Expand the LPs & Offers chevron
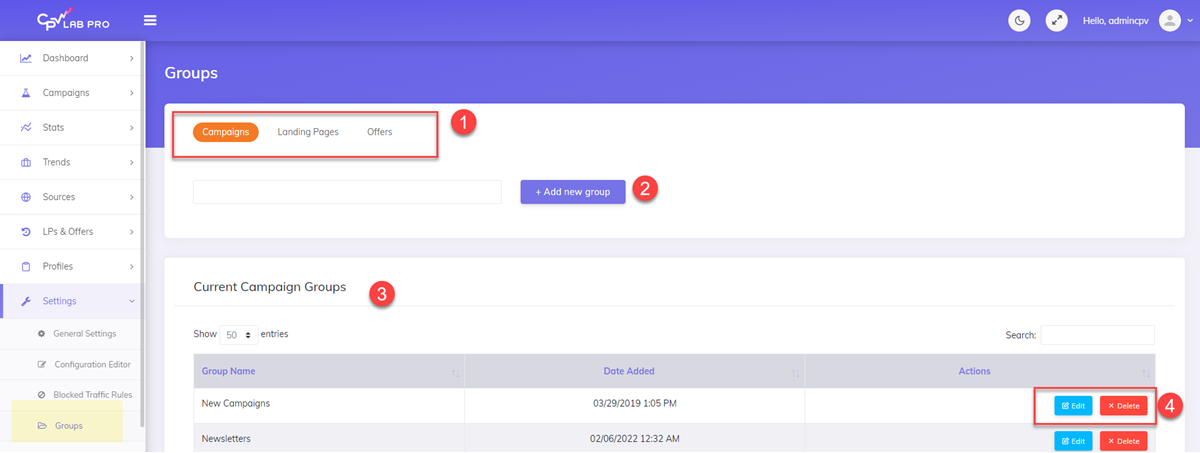Image resolution: width=1200 pixels, height=453 pixels. click(x=132, y=232)
